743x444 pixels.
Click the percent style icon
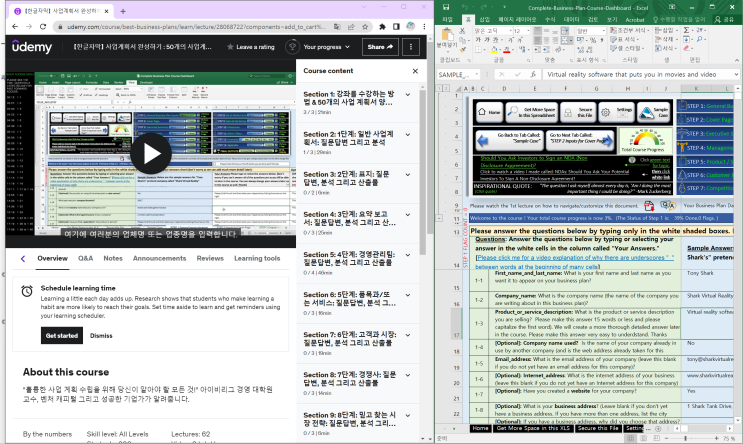pos(593,40)
